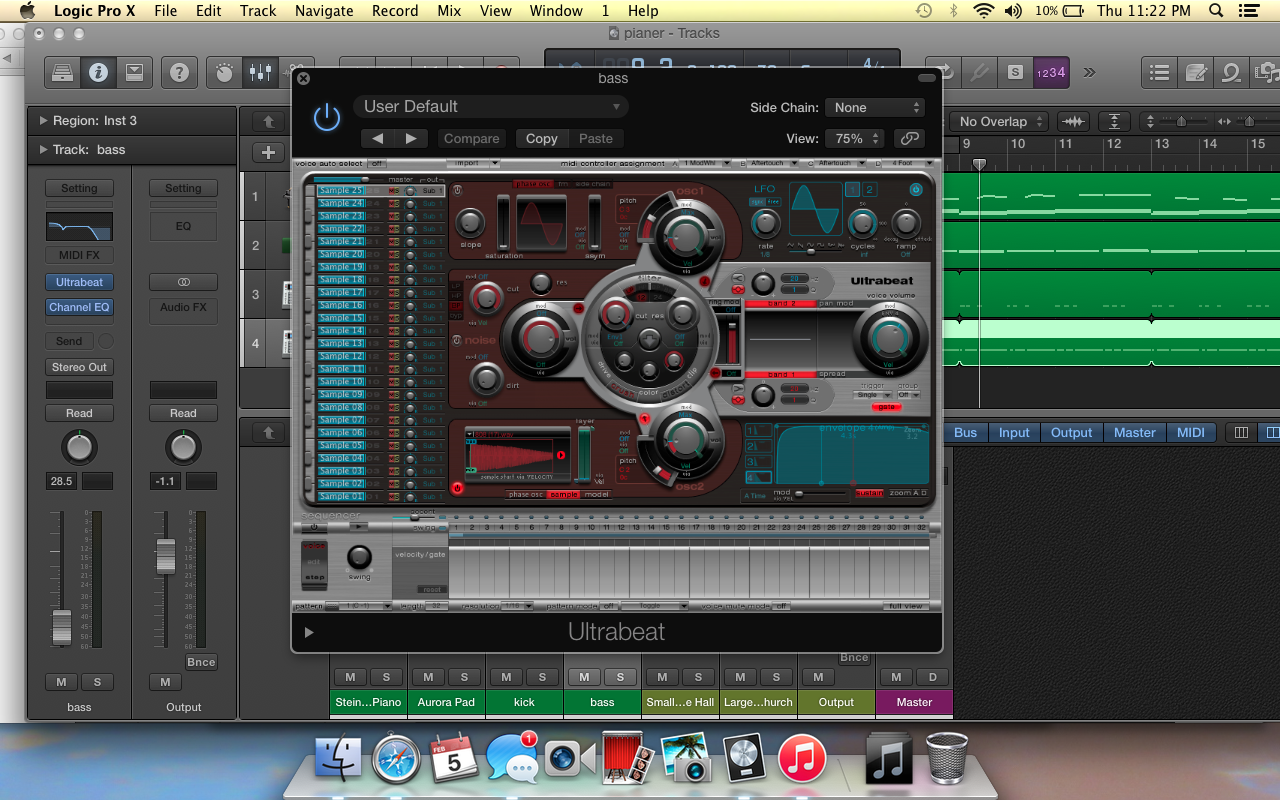Image resolution: width=1280 pixels, height=800 pixels.
Task: Open Messages from the Dock
Action: (512, 757)
